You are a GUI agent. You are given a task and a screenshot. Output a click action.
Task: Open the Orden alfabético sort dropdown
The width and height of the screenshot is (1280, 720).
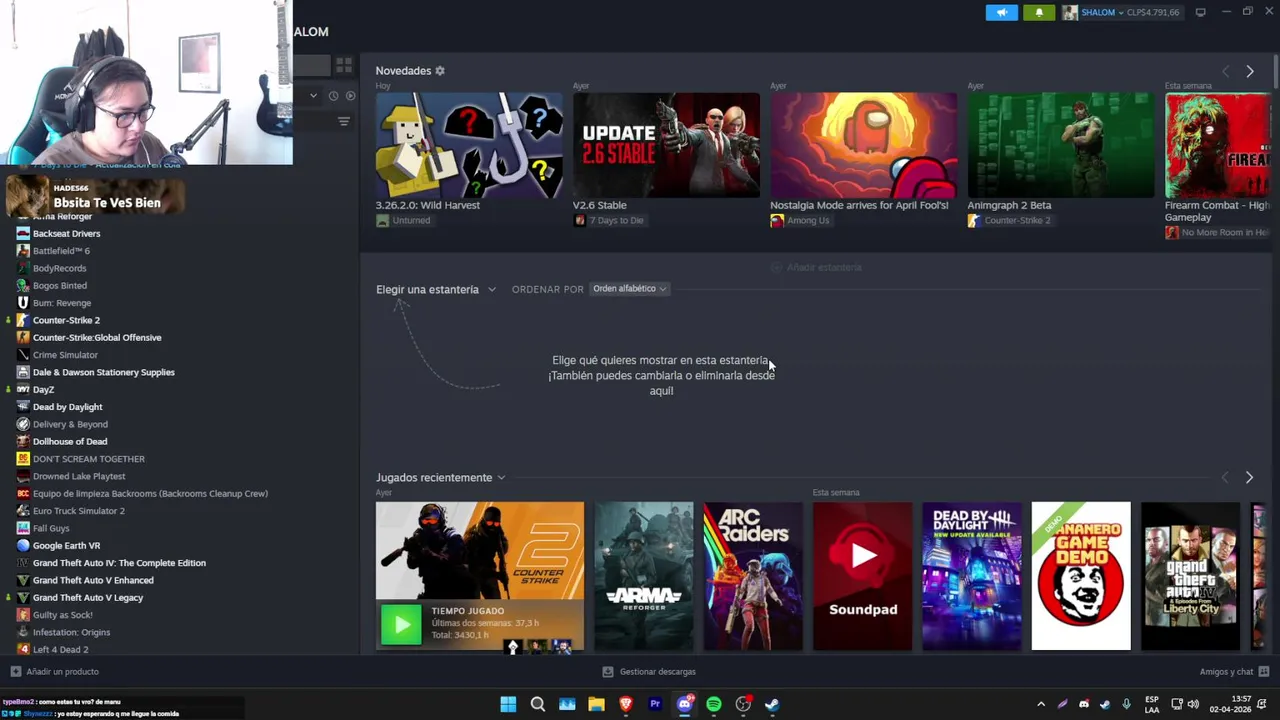[629, 289]
